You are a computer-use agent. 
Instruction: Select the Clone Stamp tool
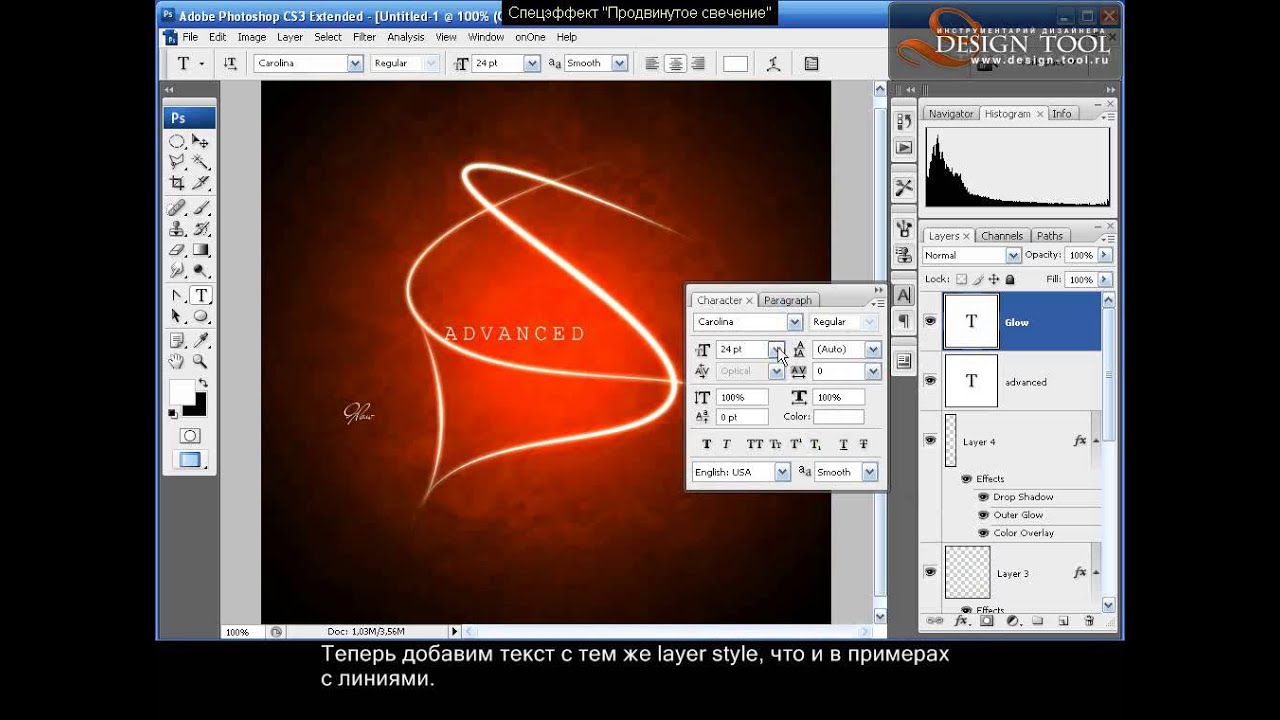(177, 229)
